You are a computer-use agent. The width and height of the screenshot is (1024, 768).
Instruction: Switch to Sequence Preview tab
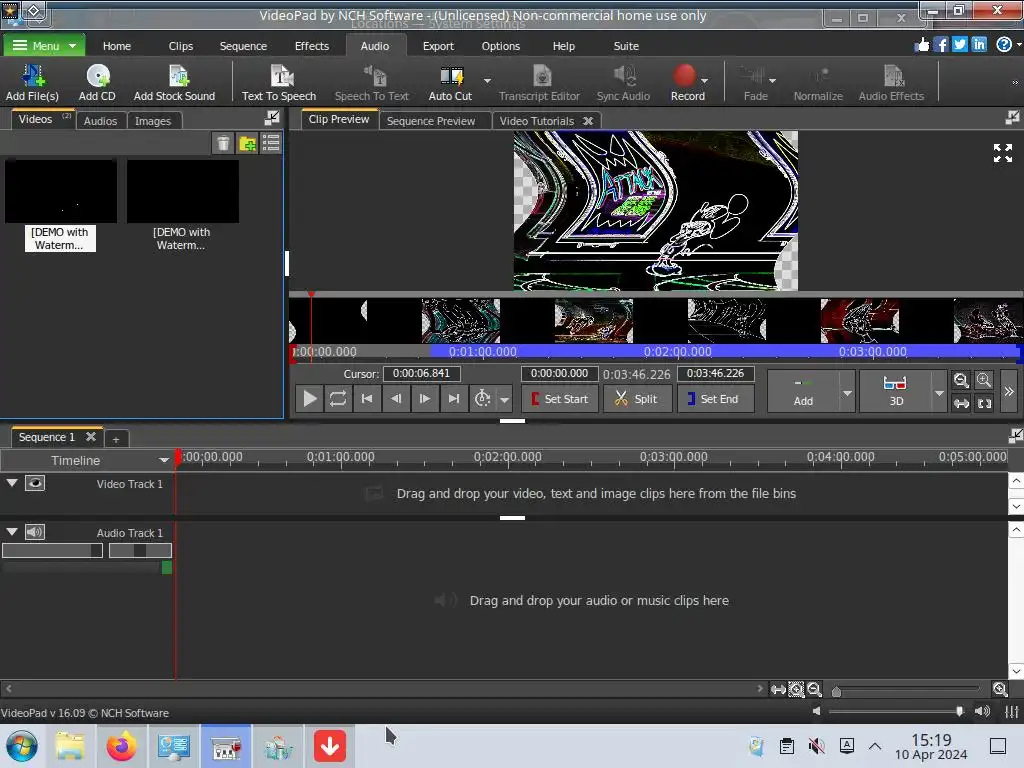click(x=431, y=121)
